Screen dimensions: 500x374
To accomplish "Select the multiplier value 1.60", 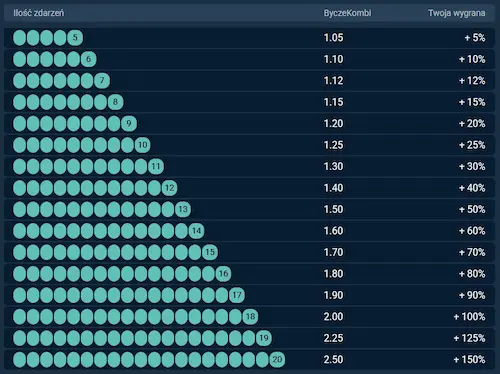I will click(x=333, y=231).
